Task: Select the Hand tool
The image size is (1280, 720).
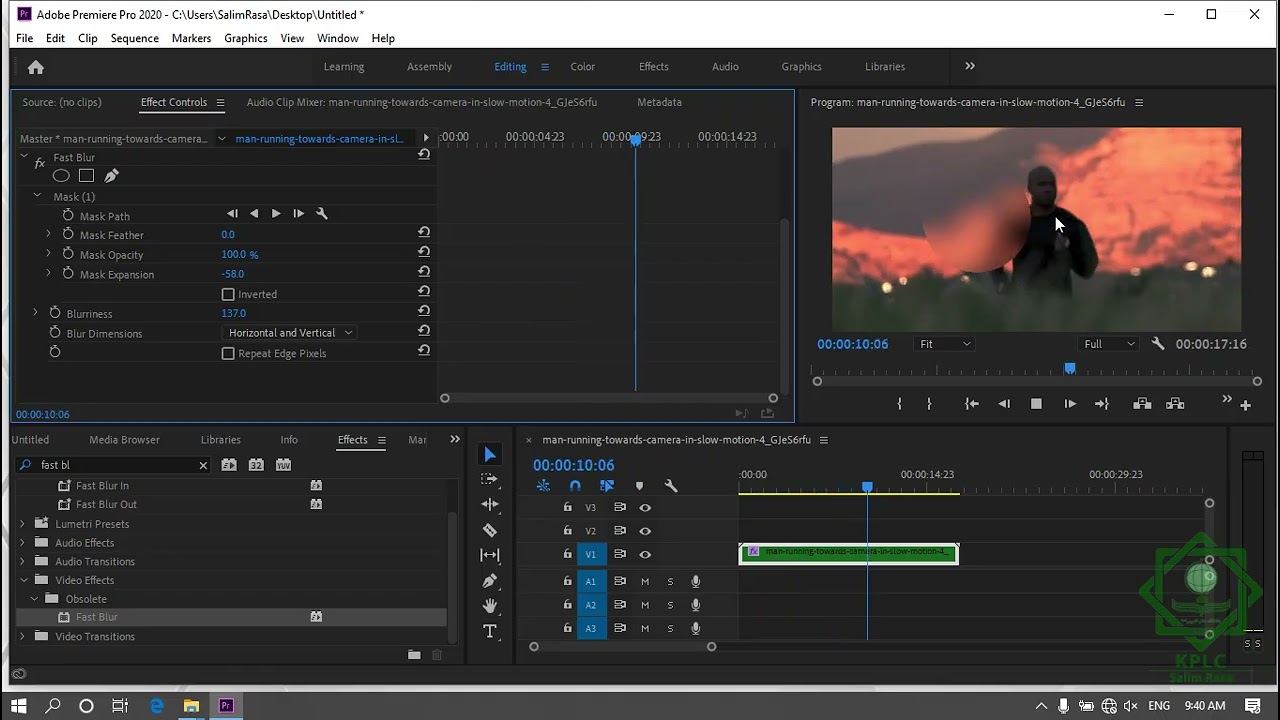Action: click(x=490, y=605)
